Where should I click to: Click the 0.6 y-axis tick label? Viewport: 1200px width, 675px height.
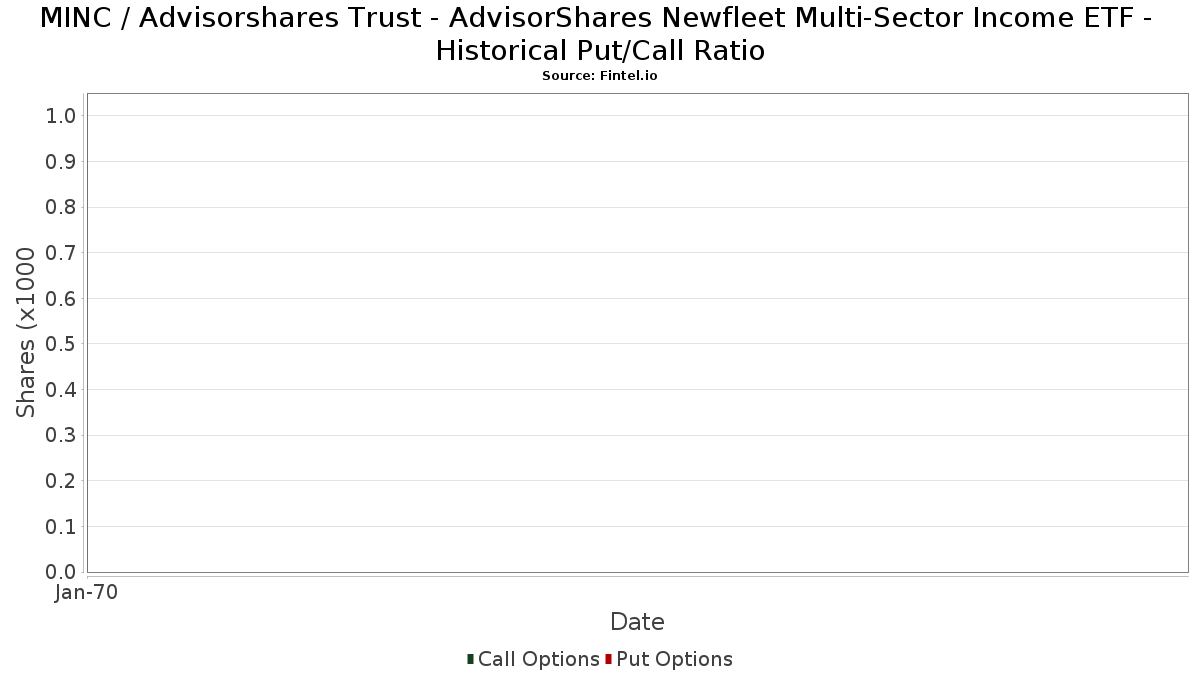61,299
